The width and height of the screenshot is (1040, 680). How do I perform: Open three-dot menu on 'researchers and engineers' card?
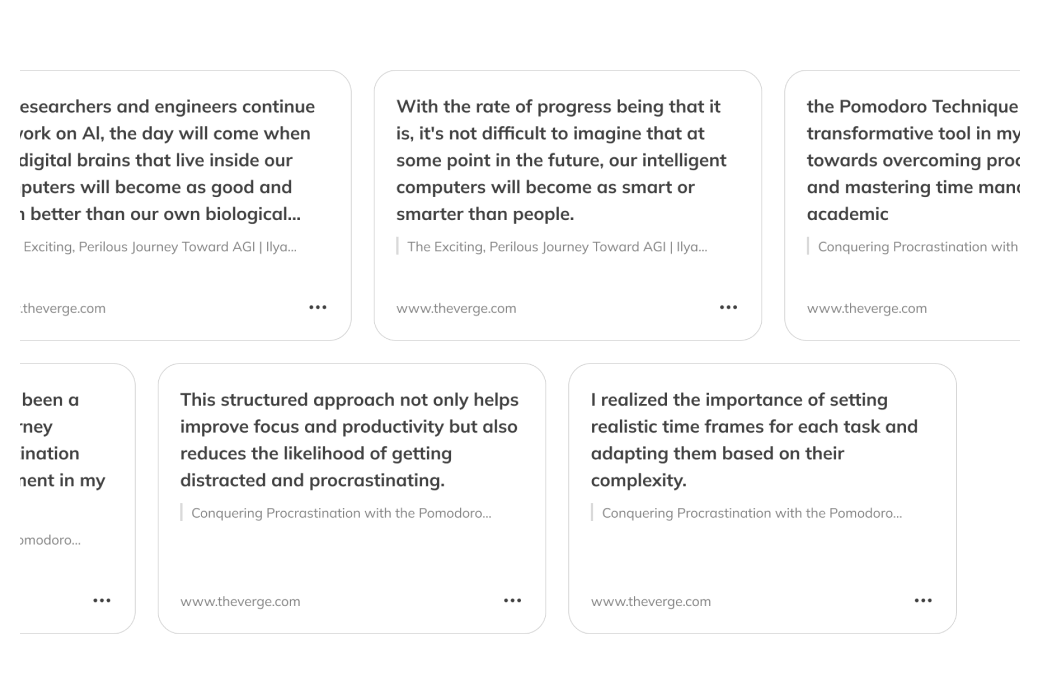tap(317, 307)
